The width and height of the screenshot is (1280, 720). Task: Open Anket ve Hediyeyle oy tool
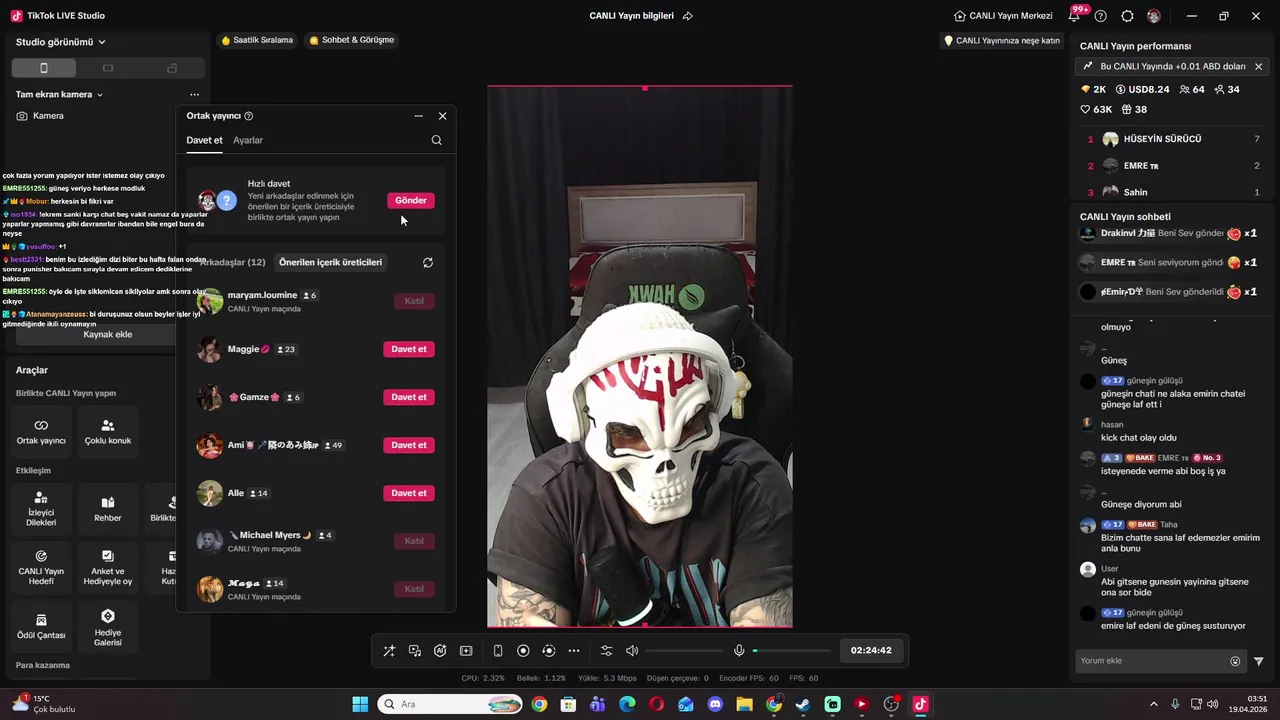(x=108, y=567)
